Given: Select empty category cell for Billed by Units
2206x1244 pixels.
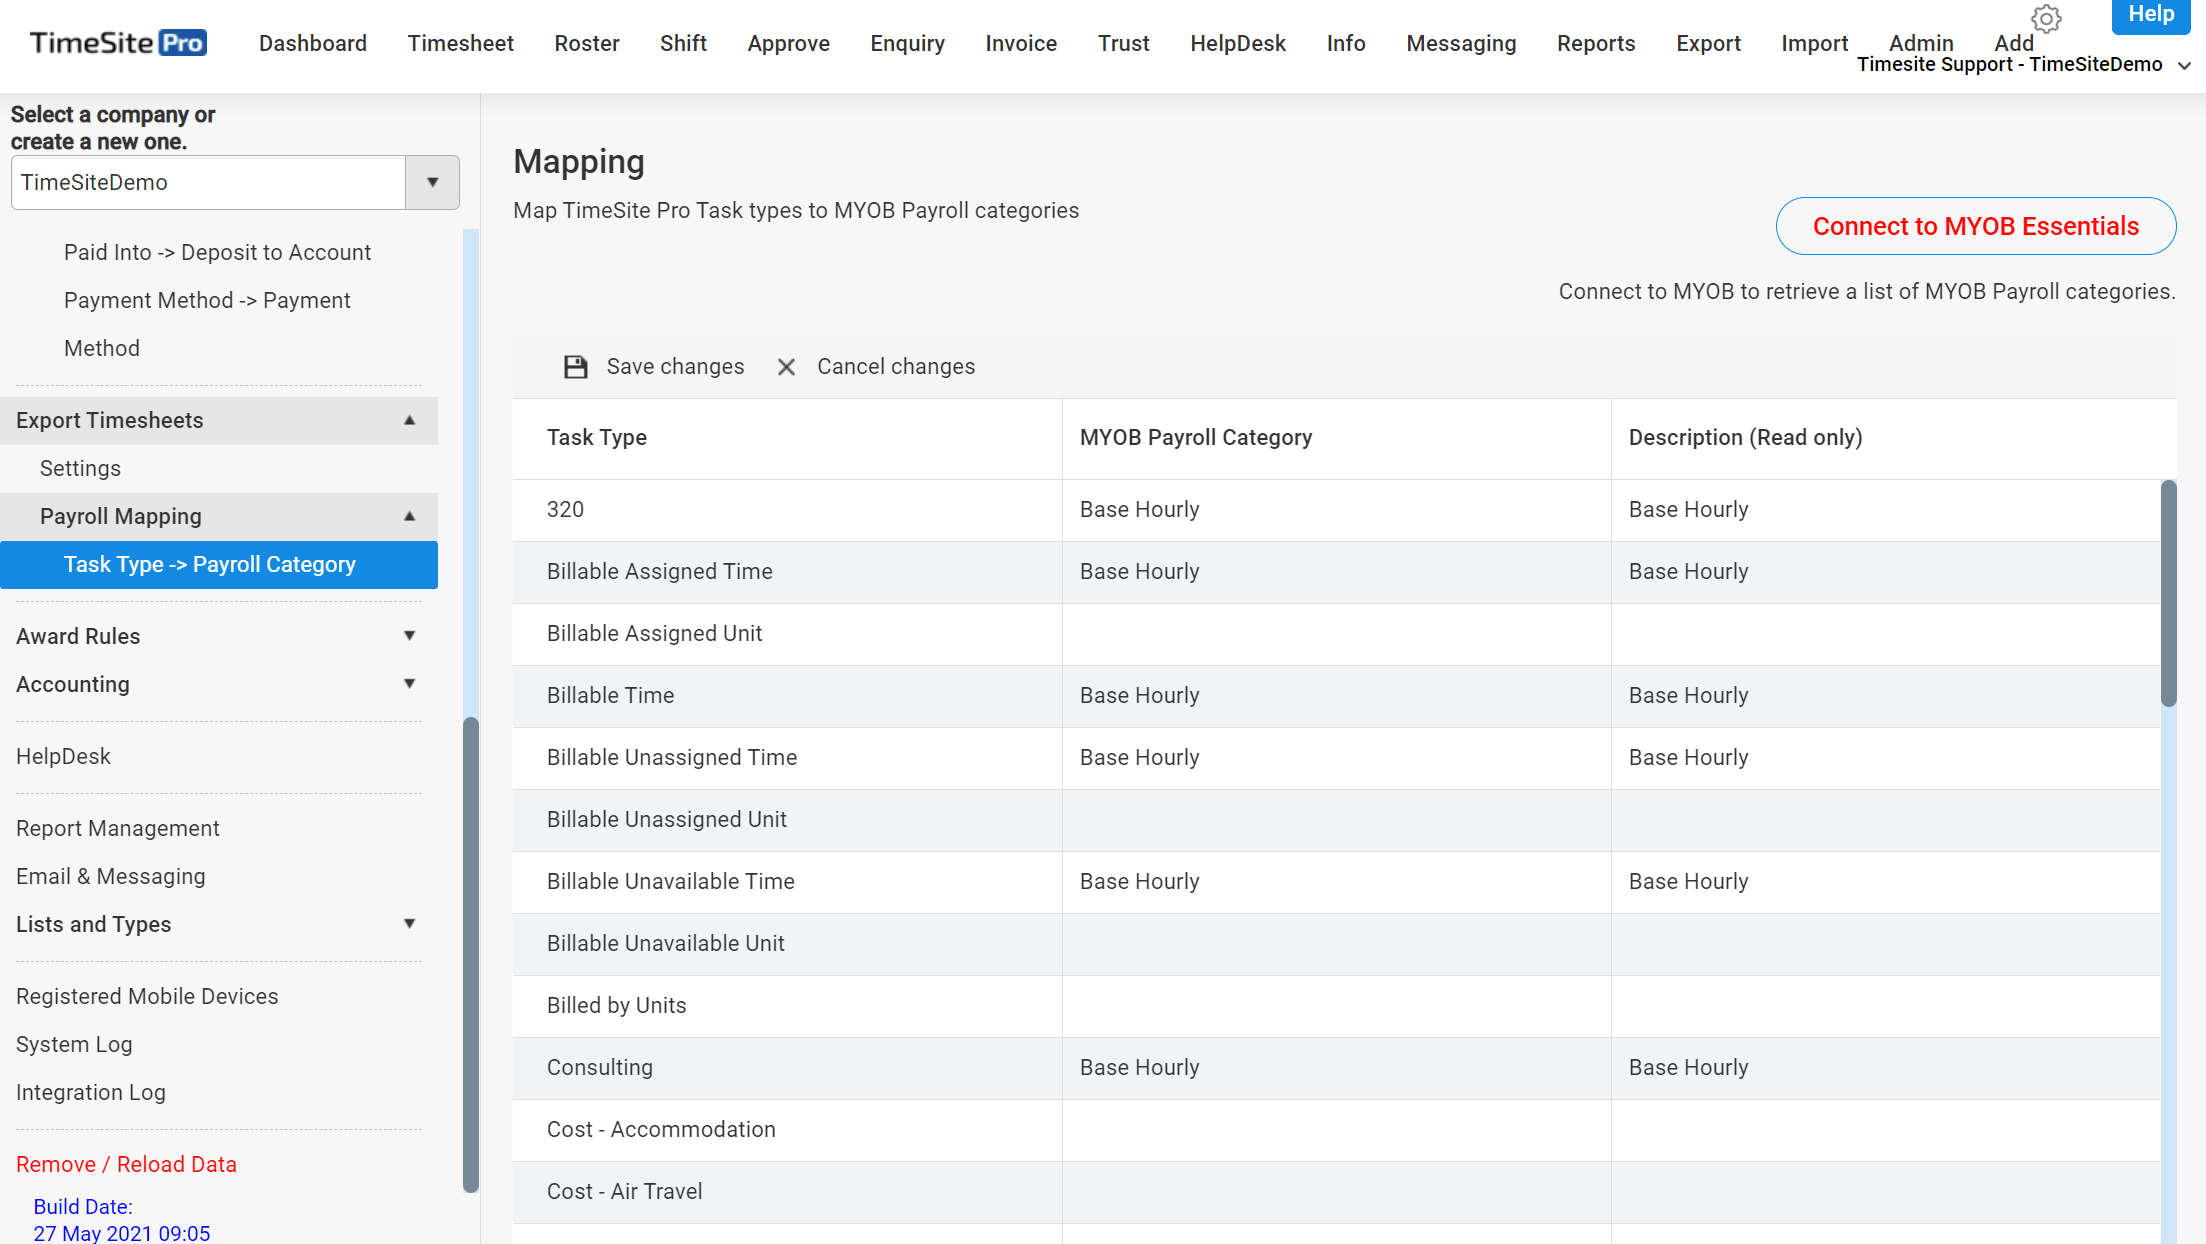Looking at the screenshot, I should tap(1336, 1006).
